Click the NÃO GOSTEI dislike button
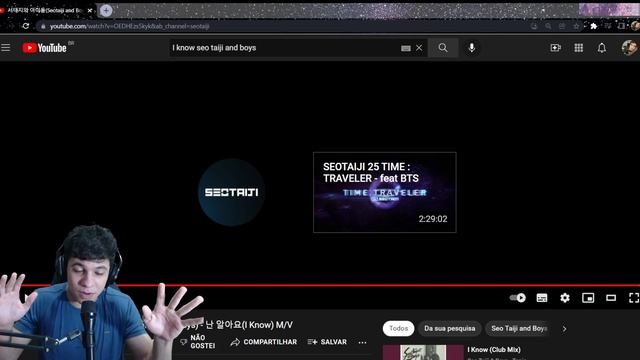Image resolution: width=640 pixels, height=360 pixels. tap(198, 342)
